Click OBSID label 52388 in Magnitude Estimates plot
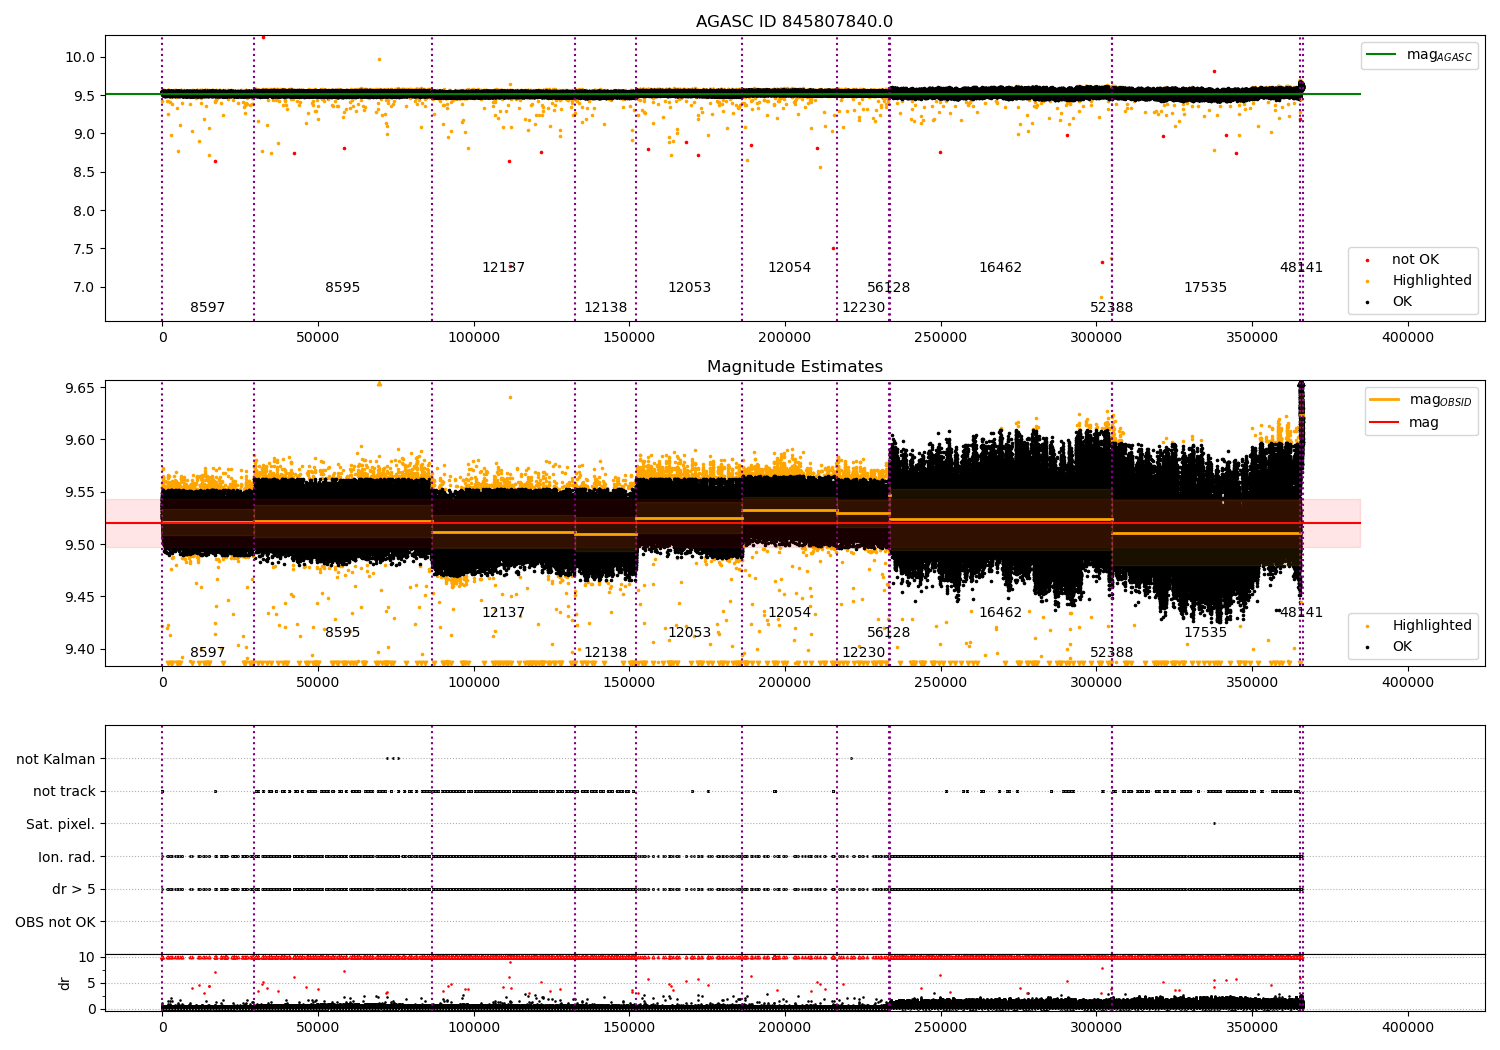This screenshot has width=1500, height=1050. 1112,652
